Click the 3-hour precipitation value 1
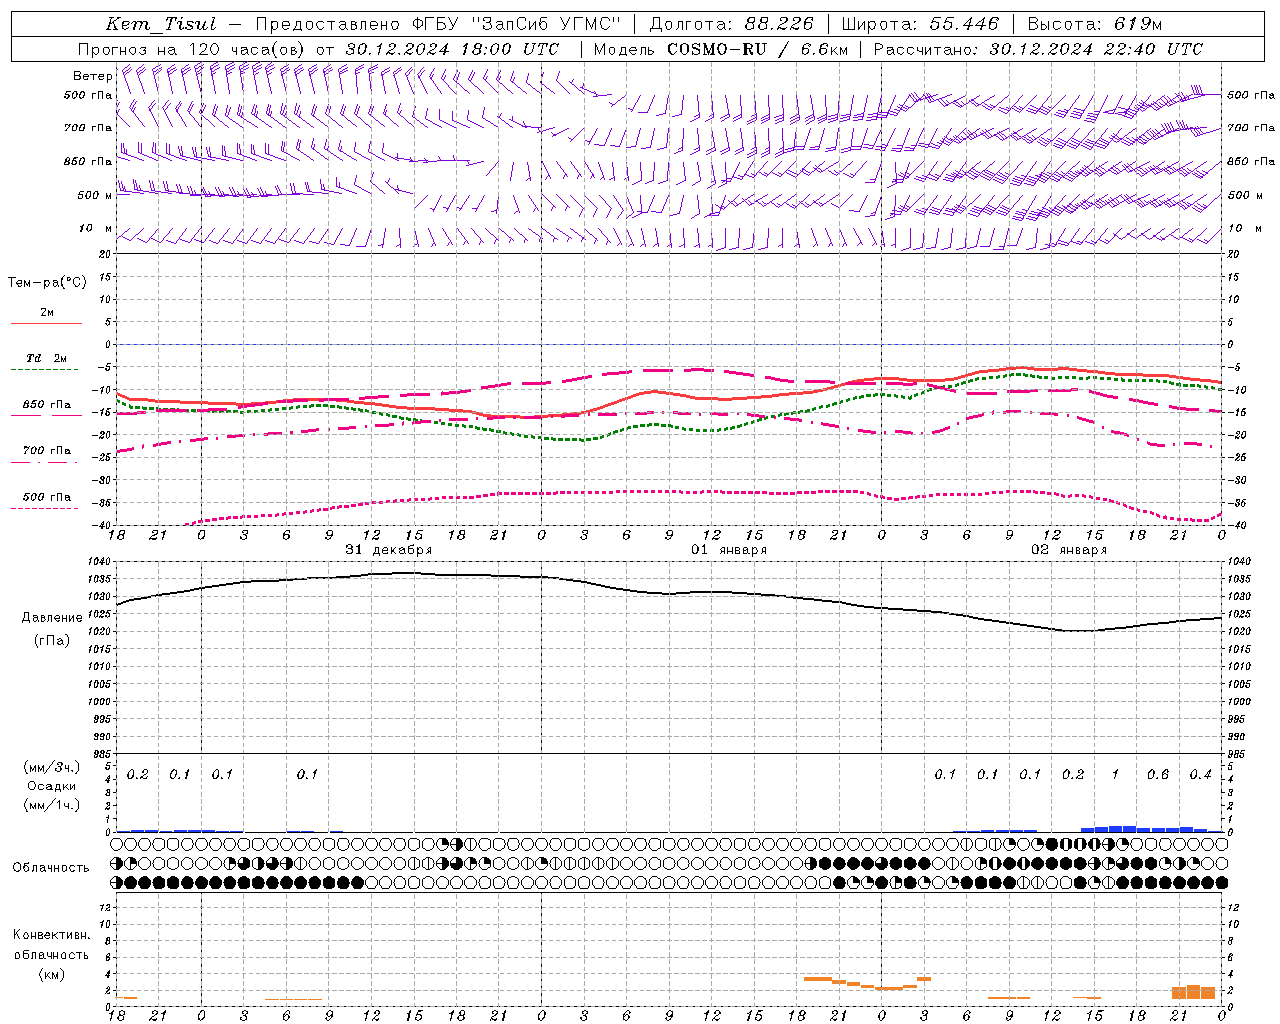 pyautogui.click(x=1116, y=774)
